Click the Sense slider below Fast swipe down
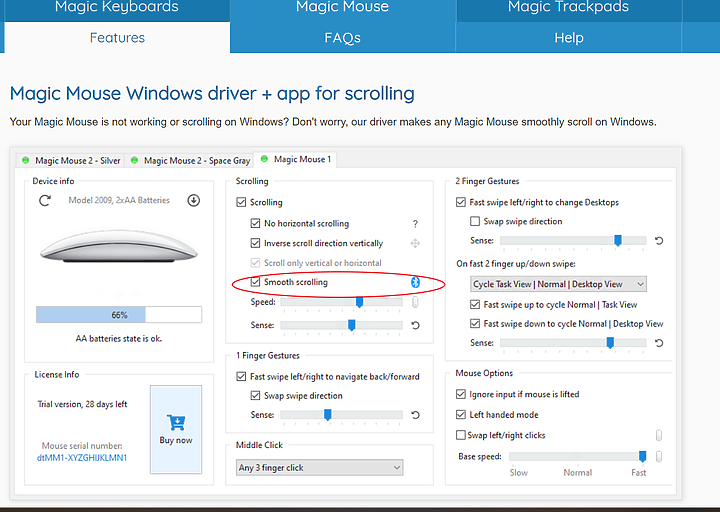This screenshot has width=720, height=512. click(573, 343)
